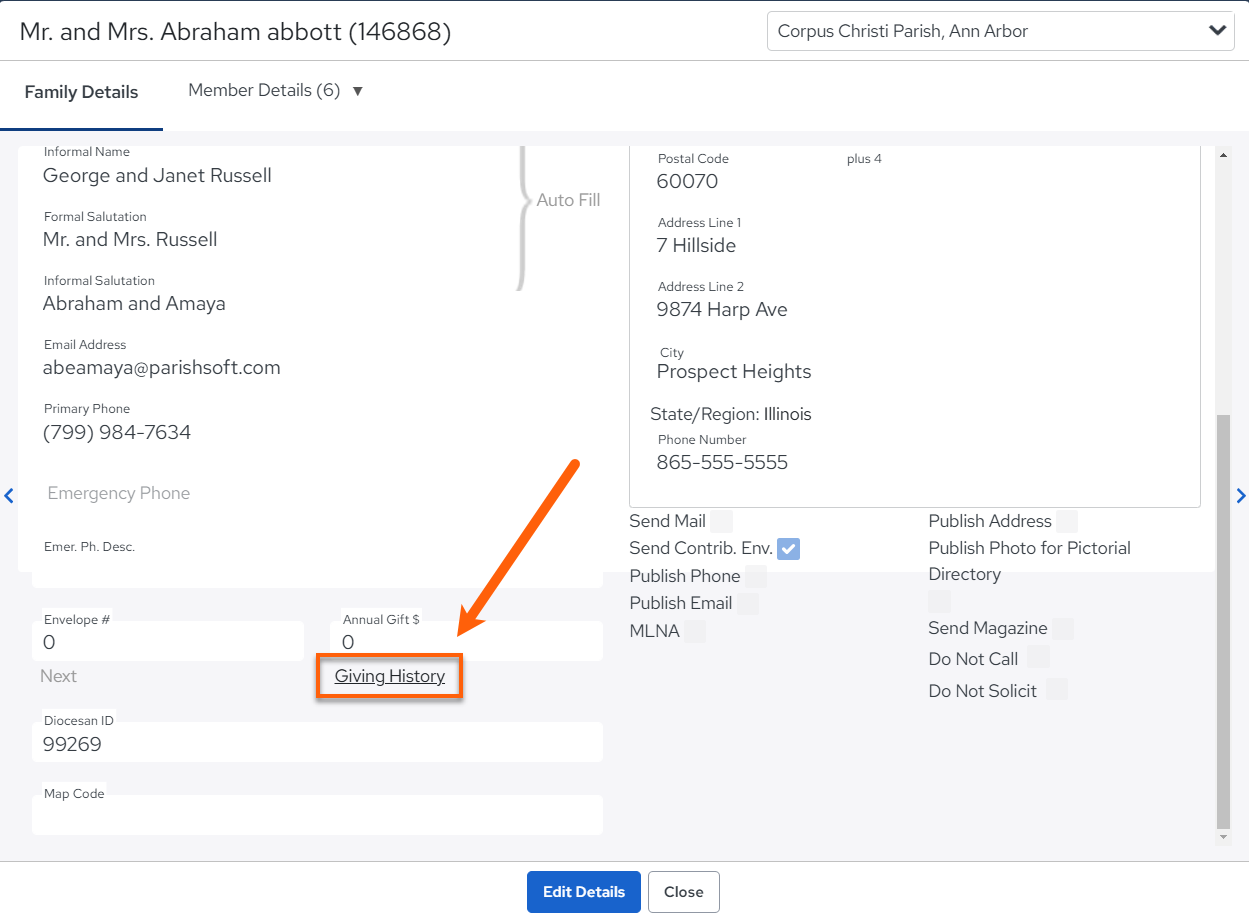The width and height of the screenshot is (1249, 916).
Task: Click the scrollbar down arrow
Action: click(1223, 837)
